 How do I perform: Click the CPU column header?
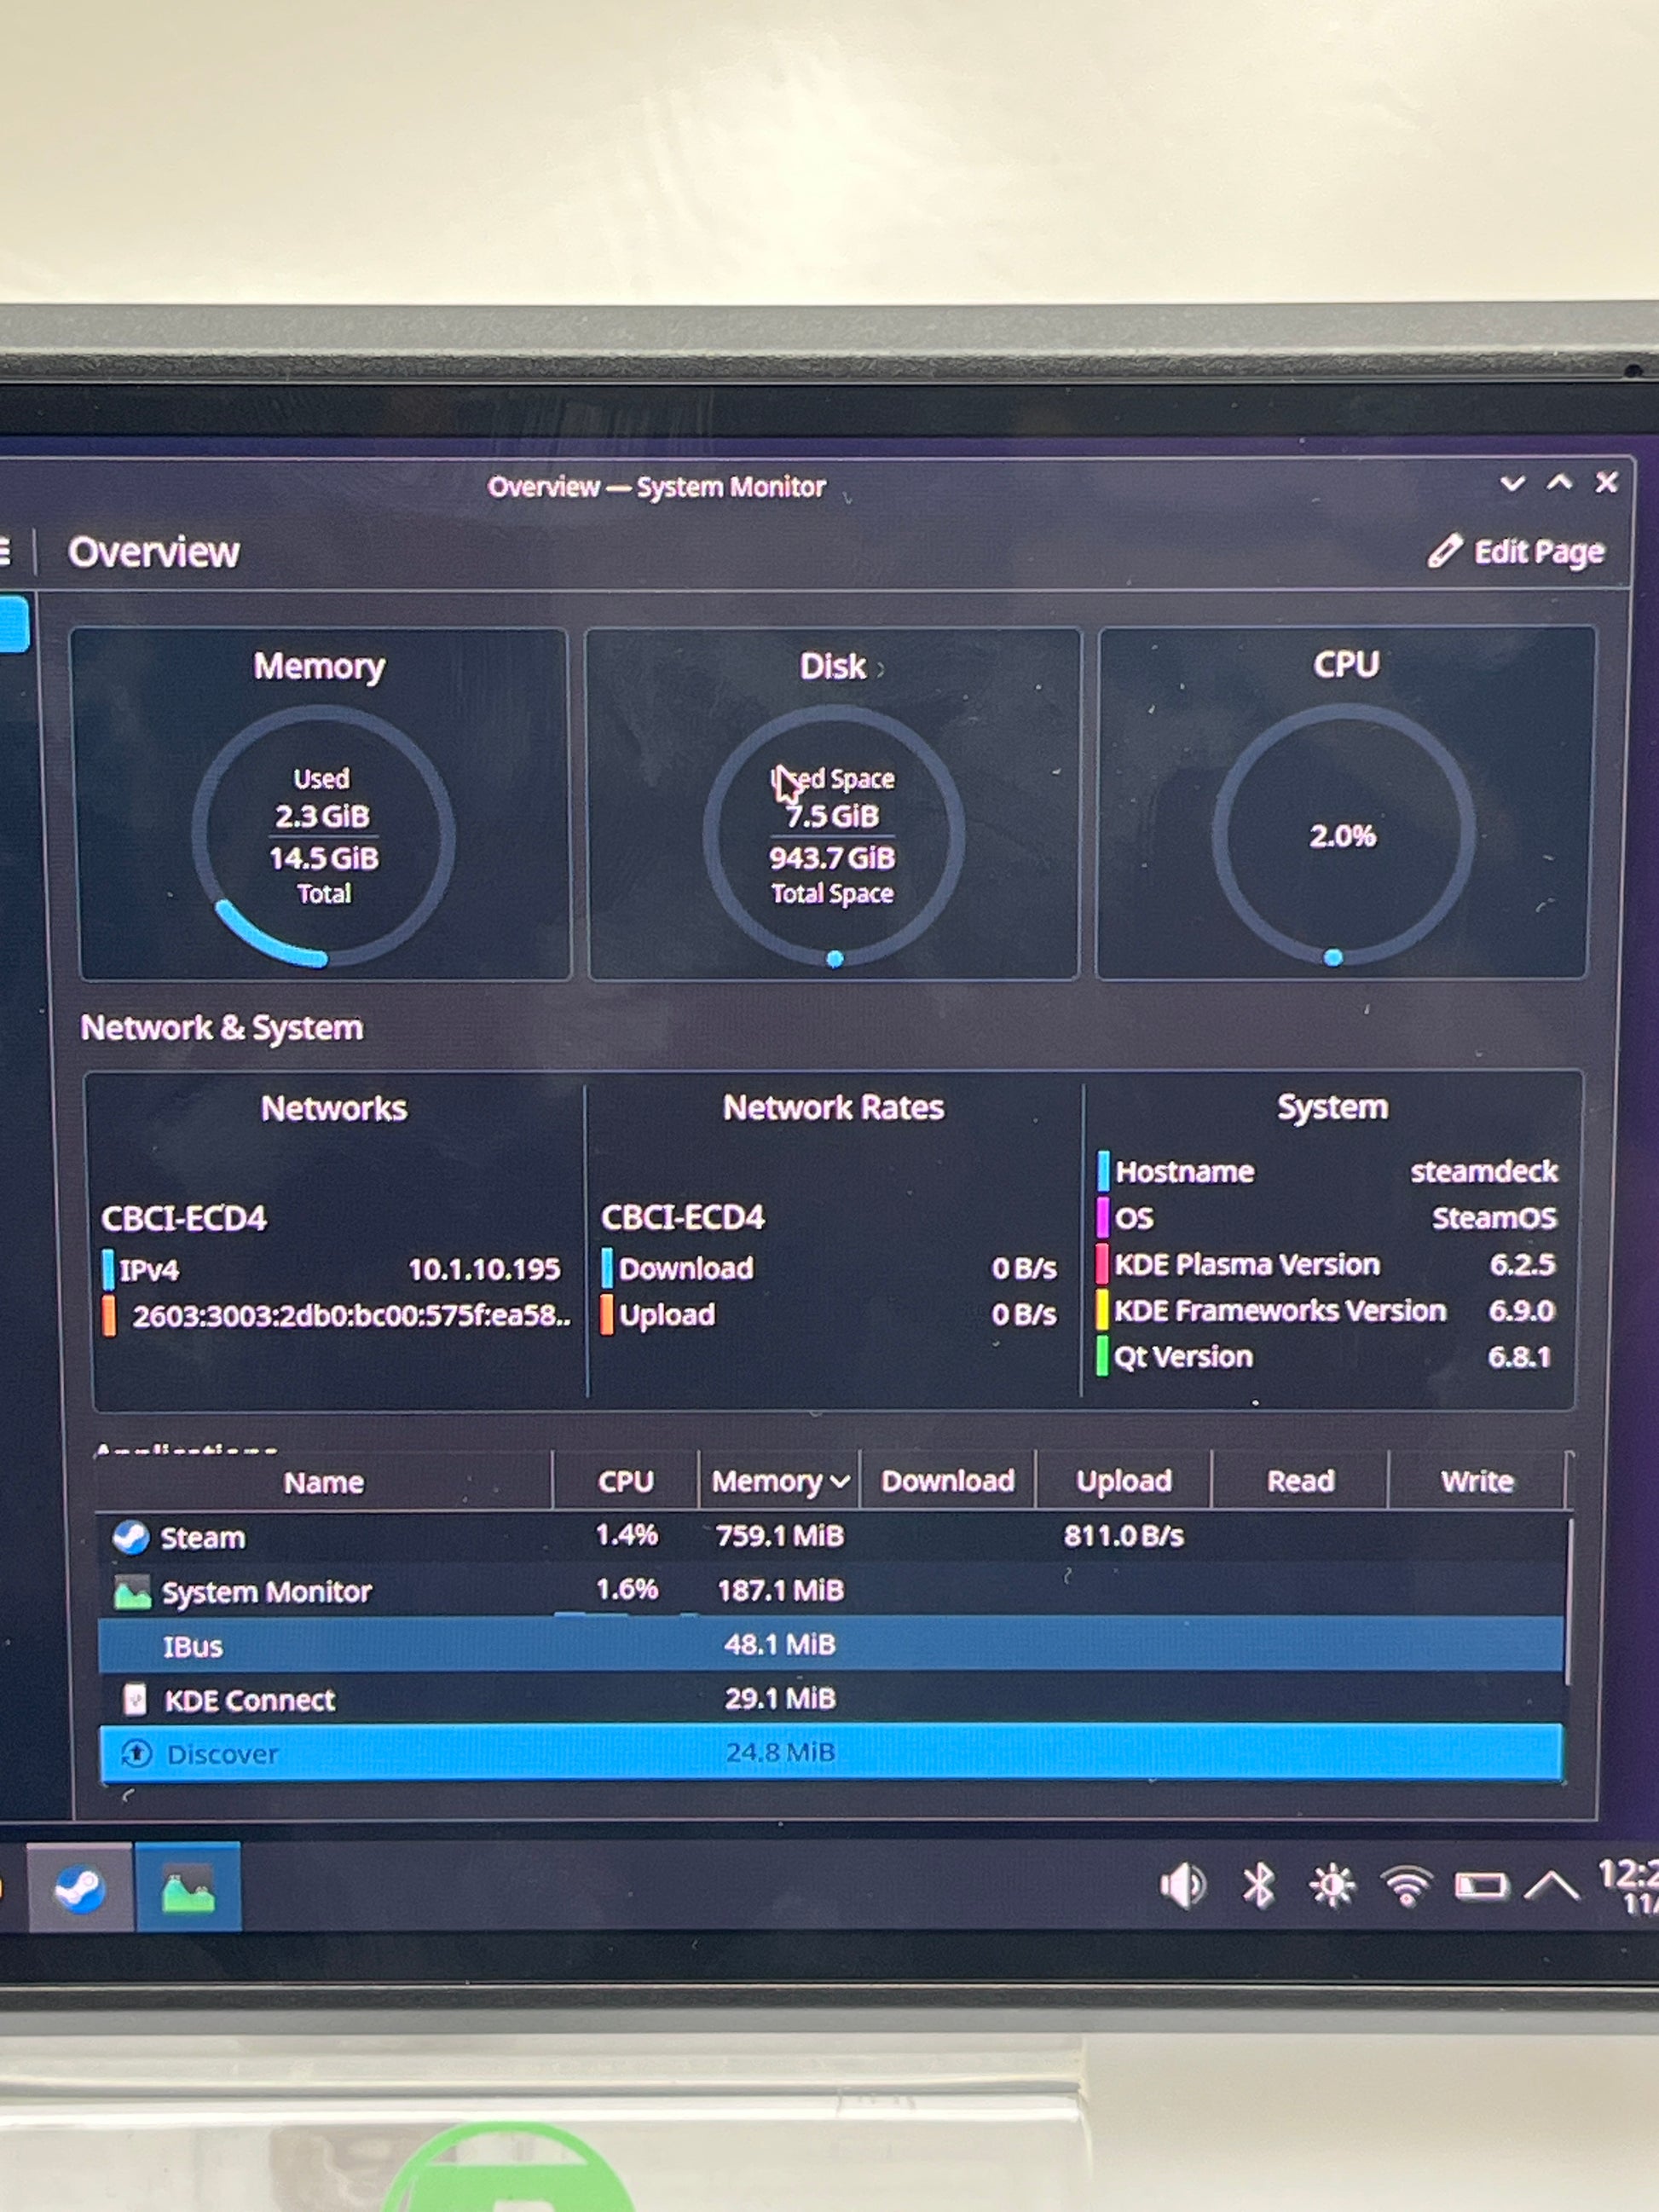(625, 1481)
